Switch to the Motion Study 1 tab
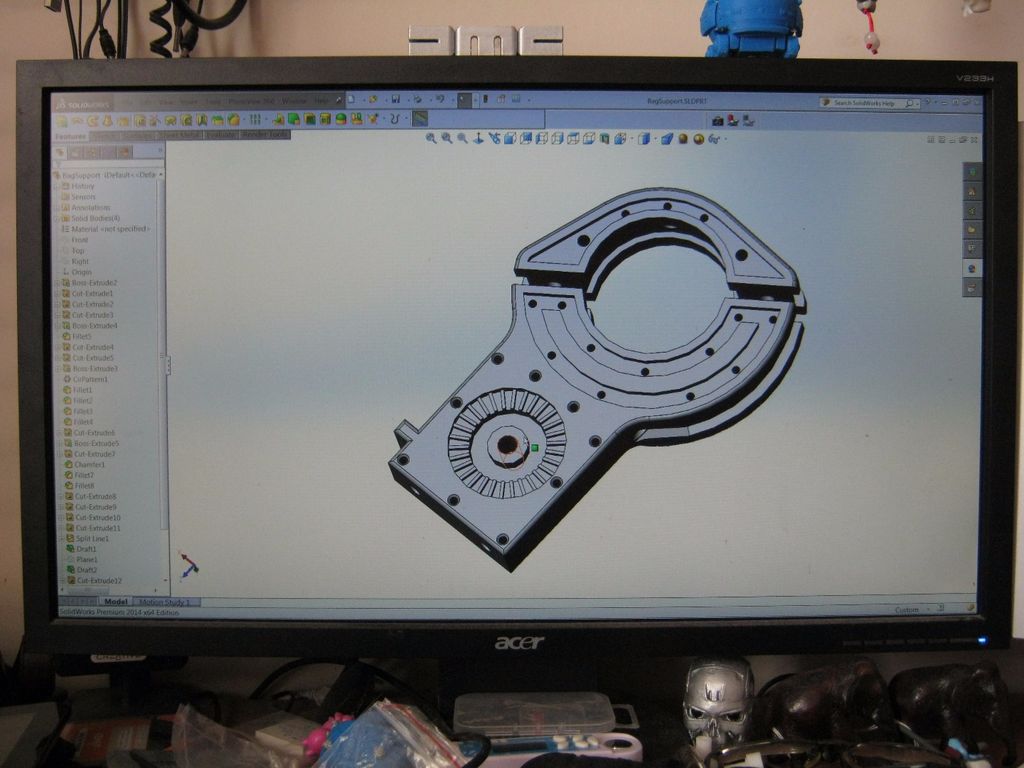Image resolution: width=1024 pixels, height=768 pixels. tap(165, 602)
